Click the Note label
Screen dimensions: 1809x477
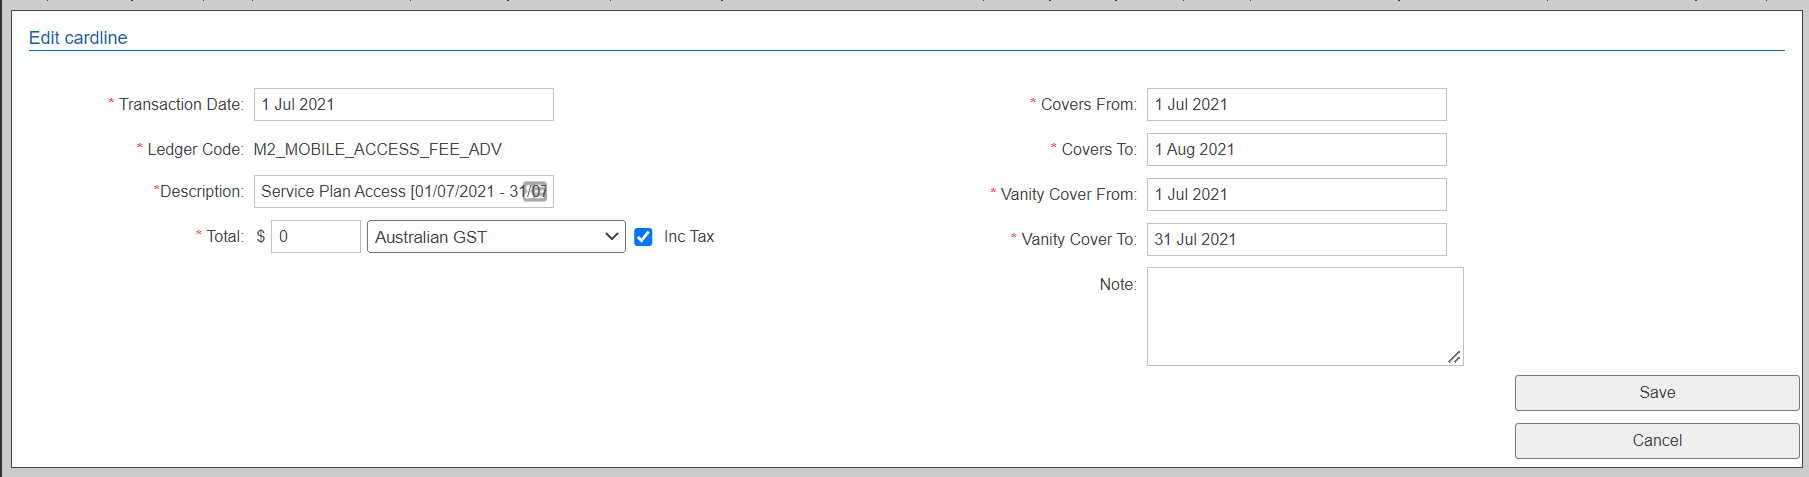(1117, 285)
